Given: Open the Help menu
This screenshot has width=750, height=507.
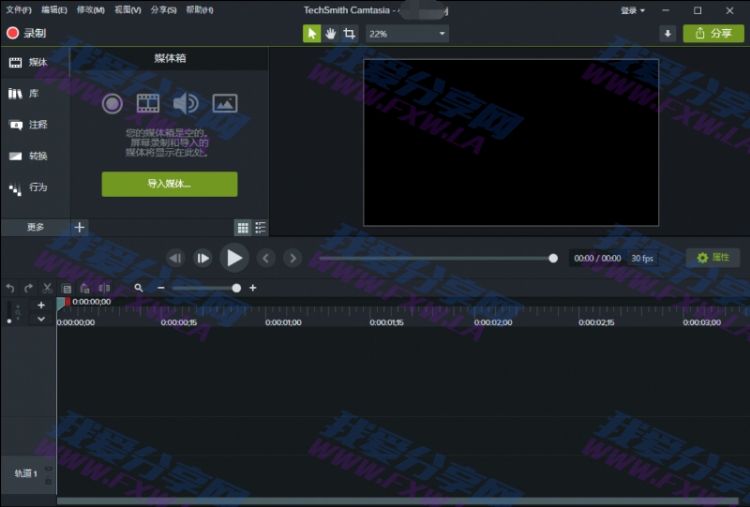Looking at the screenshot, I should [x=199, y=10].
